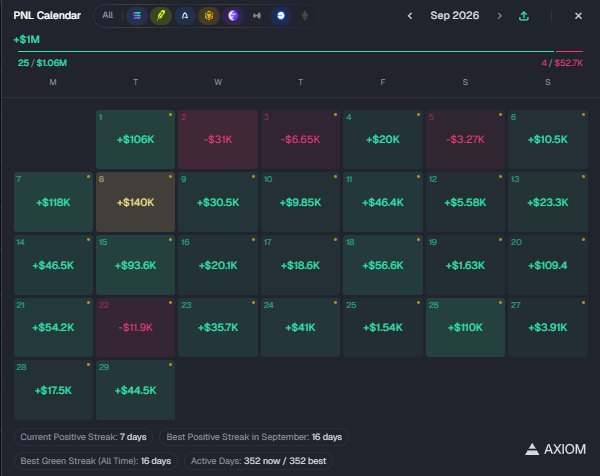Open day 13 with +$23.3K
This screenshot has height=476, width=600.
pyautogui.click(x=548, y=202)
